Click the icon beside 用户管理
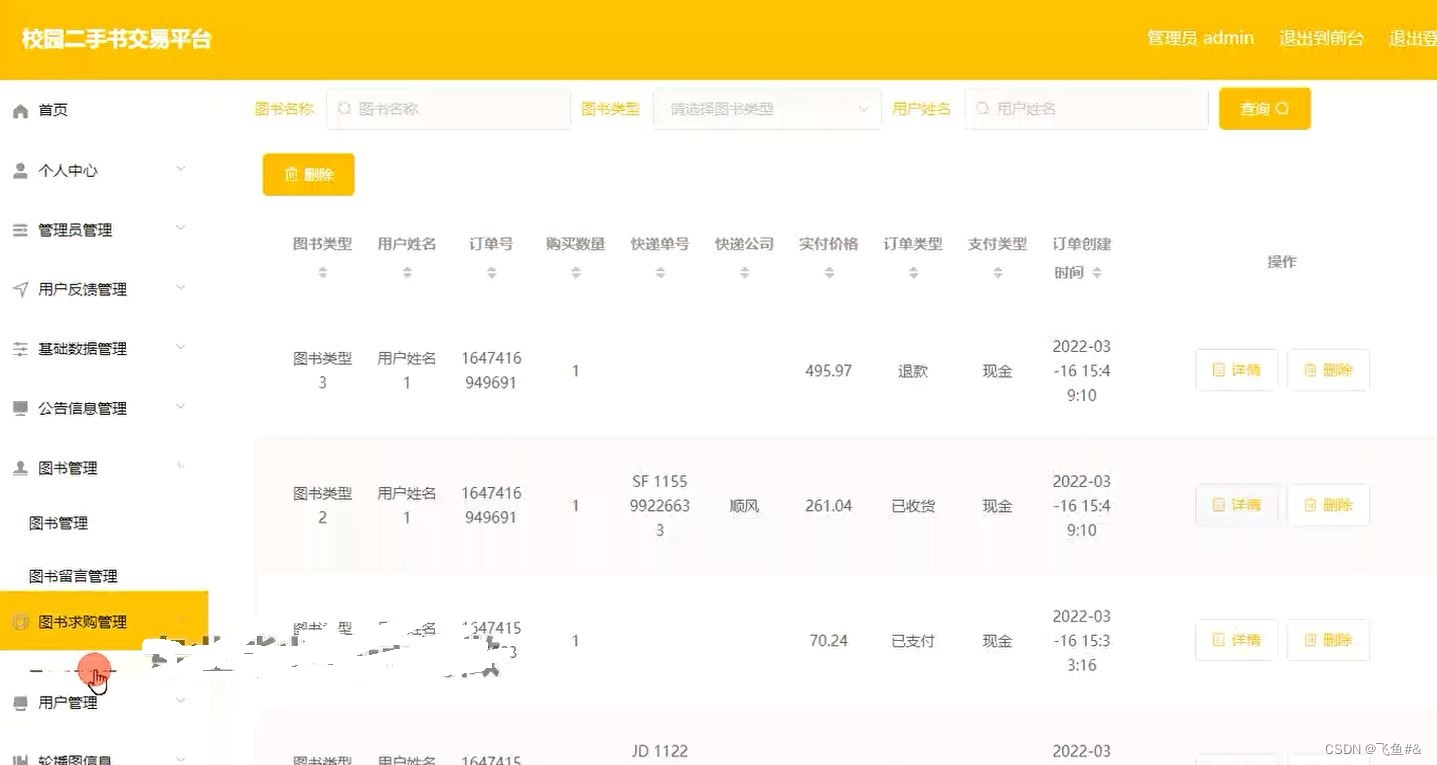 coord(20,704)
